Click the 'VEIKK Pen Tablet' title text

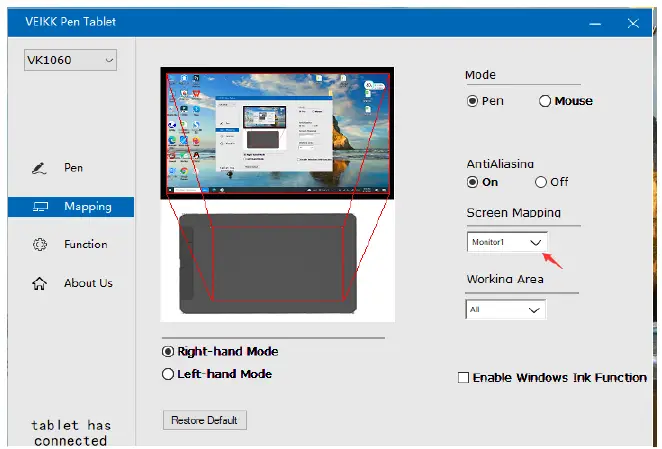[x=71, y=22]
